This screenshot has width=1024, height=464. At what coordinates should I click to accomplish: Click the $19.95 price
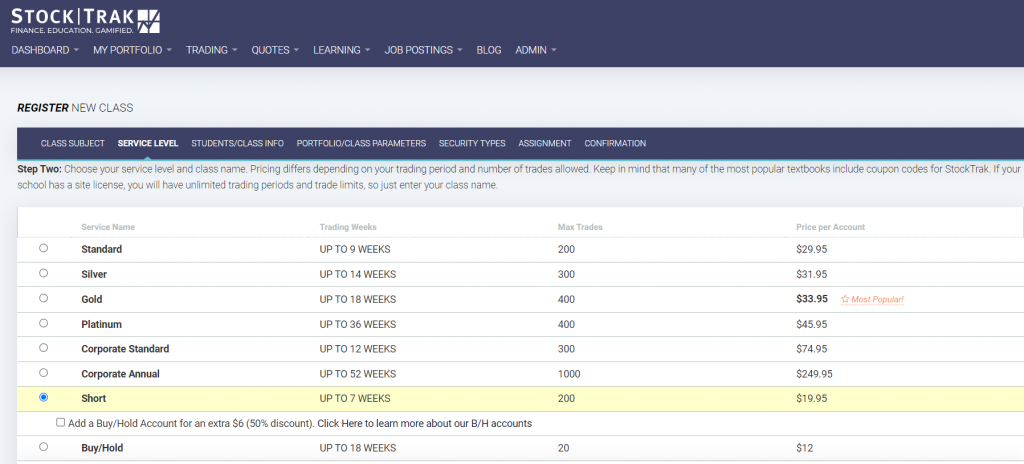coord(812,399)
